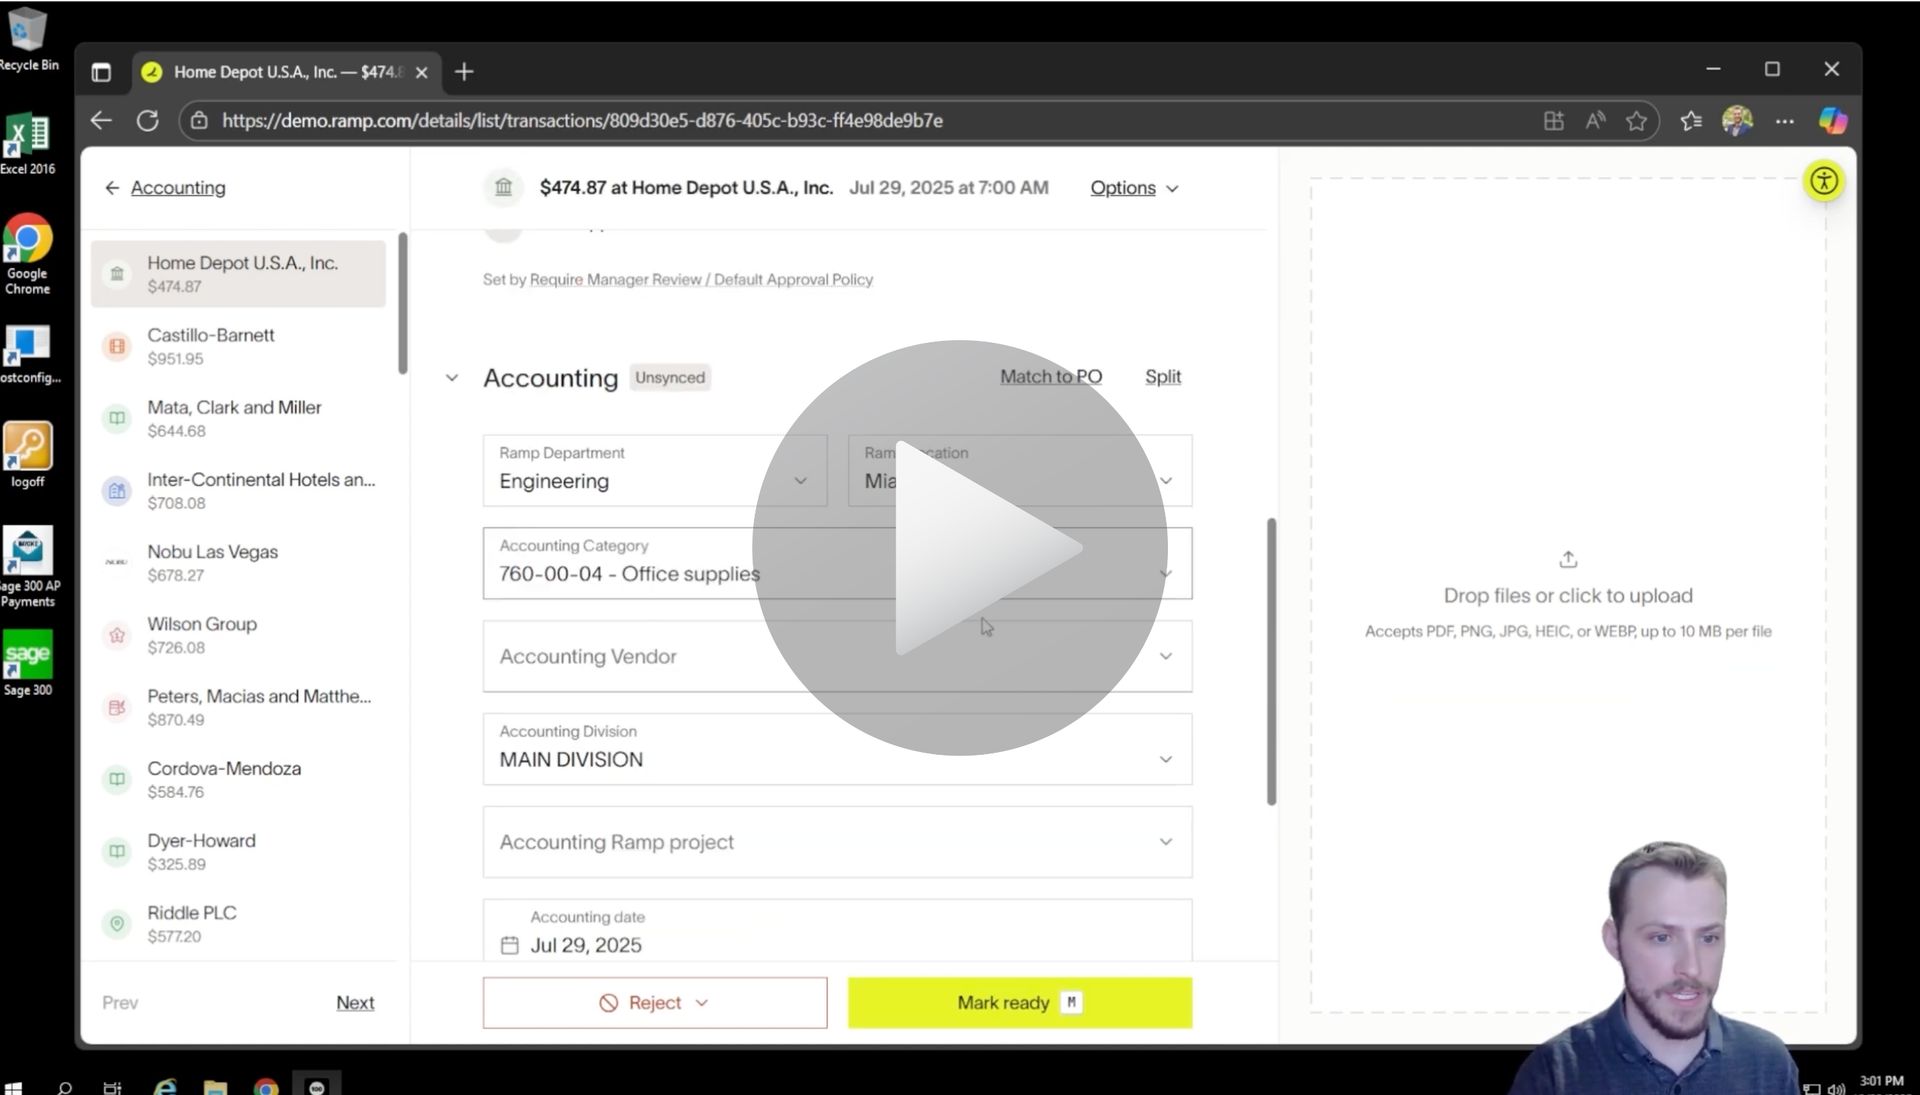Click the large video play button
Image resolution: width=1920 pixels, height=1095 pixels.
(960, 548)
